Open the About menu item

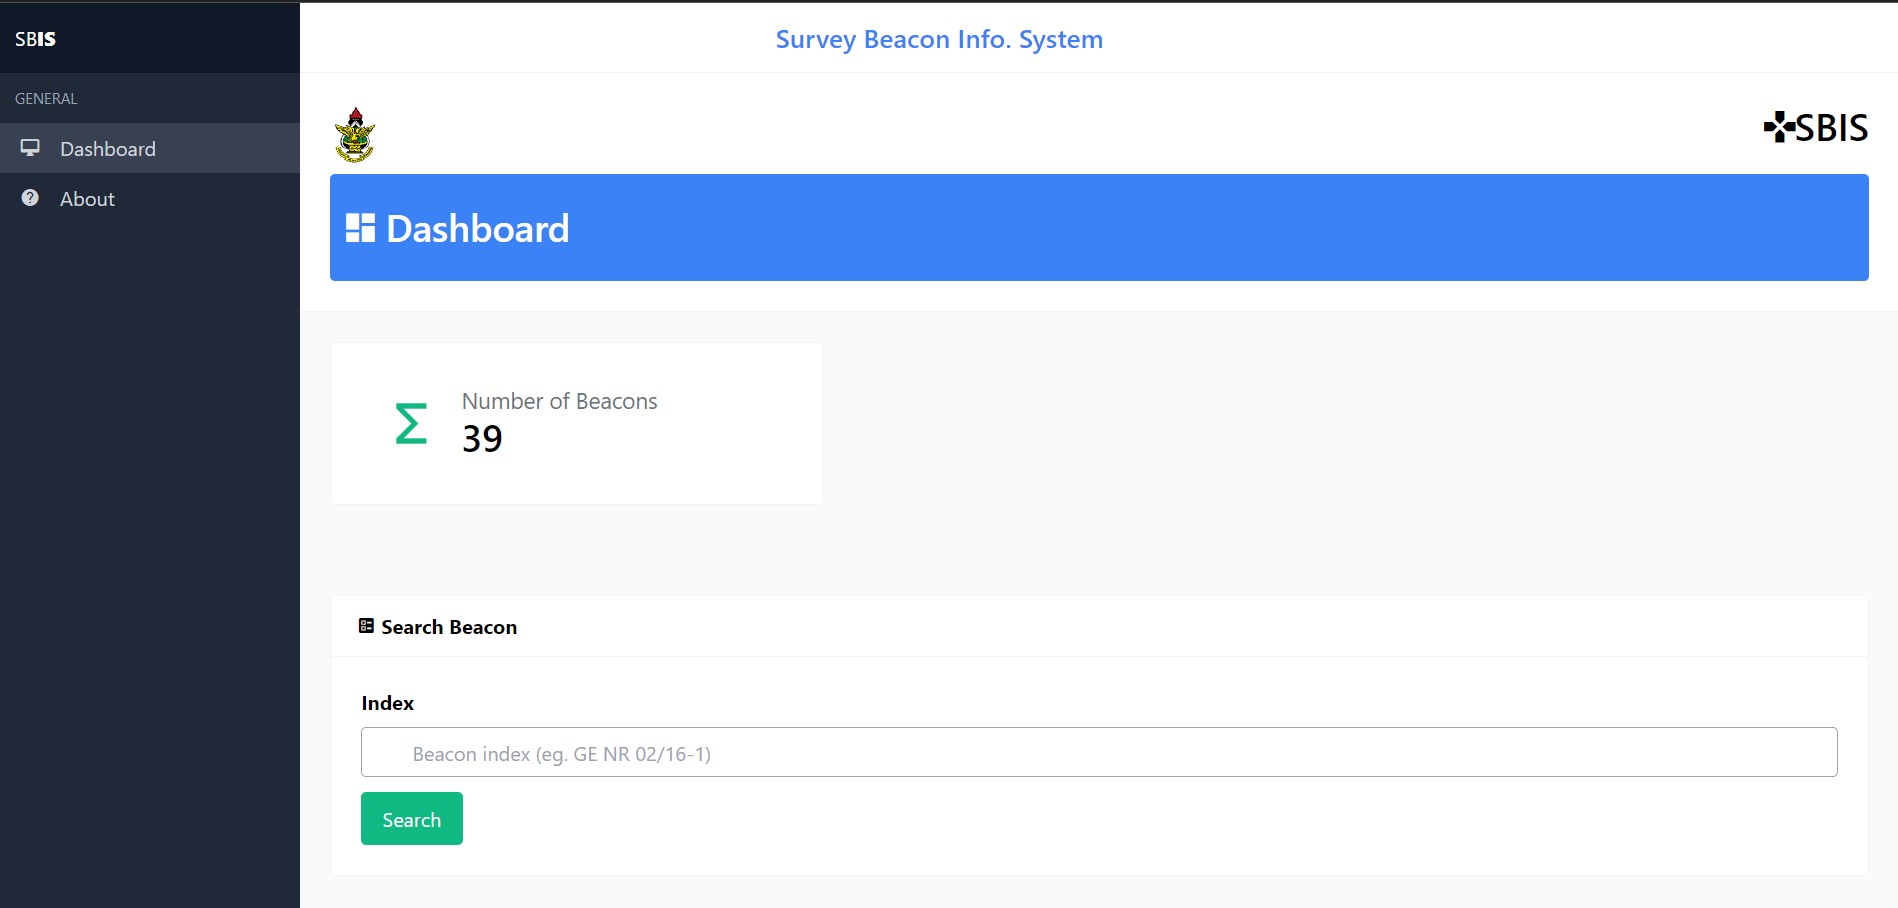[x=87, y=199]
